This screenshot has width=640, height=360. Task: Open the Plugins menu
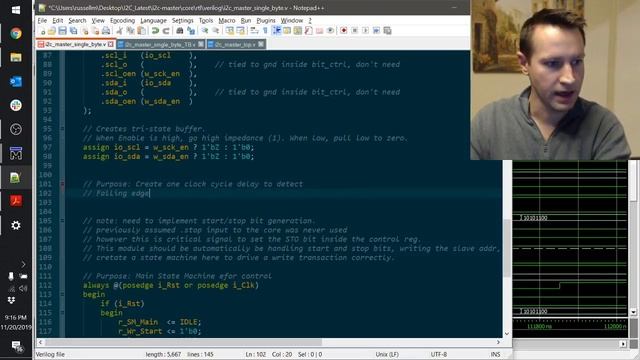click(x=266, y=20)
